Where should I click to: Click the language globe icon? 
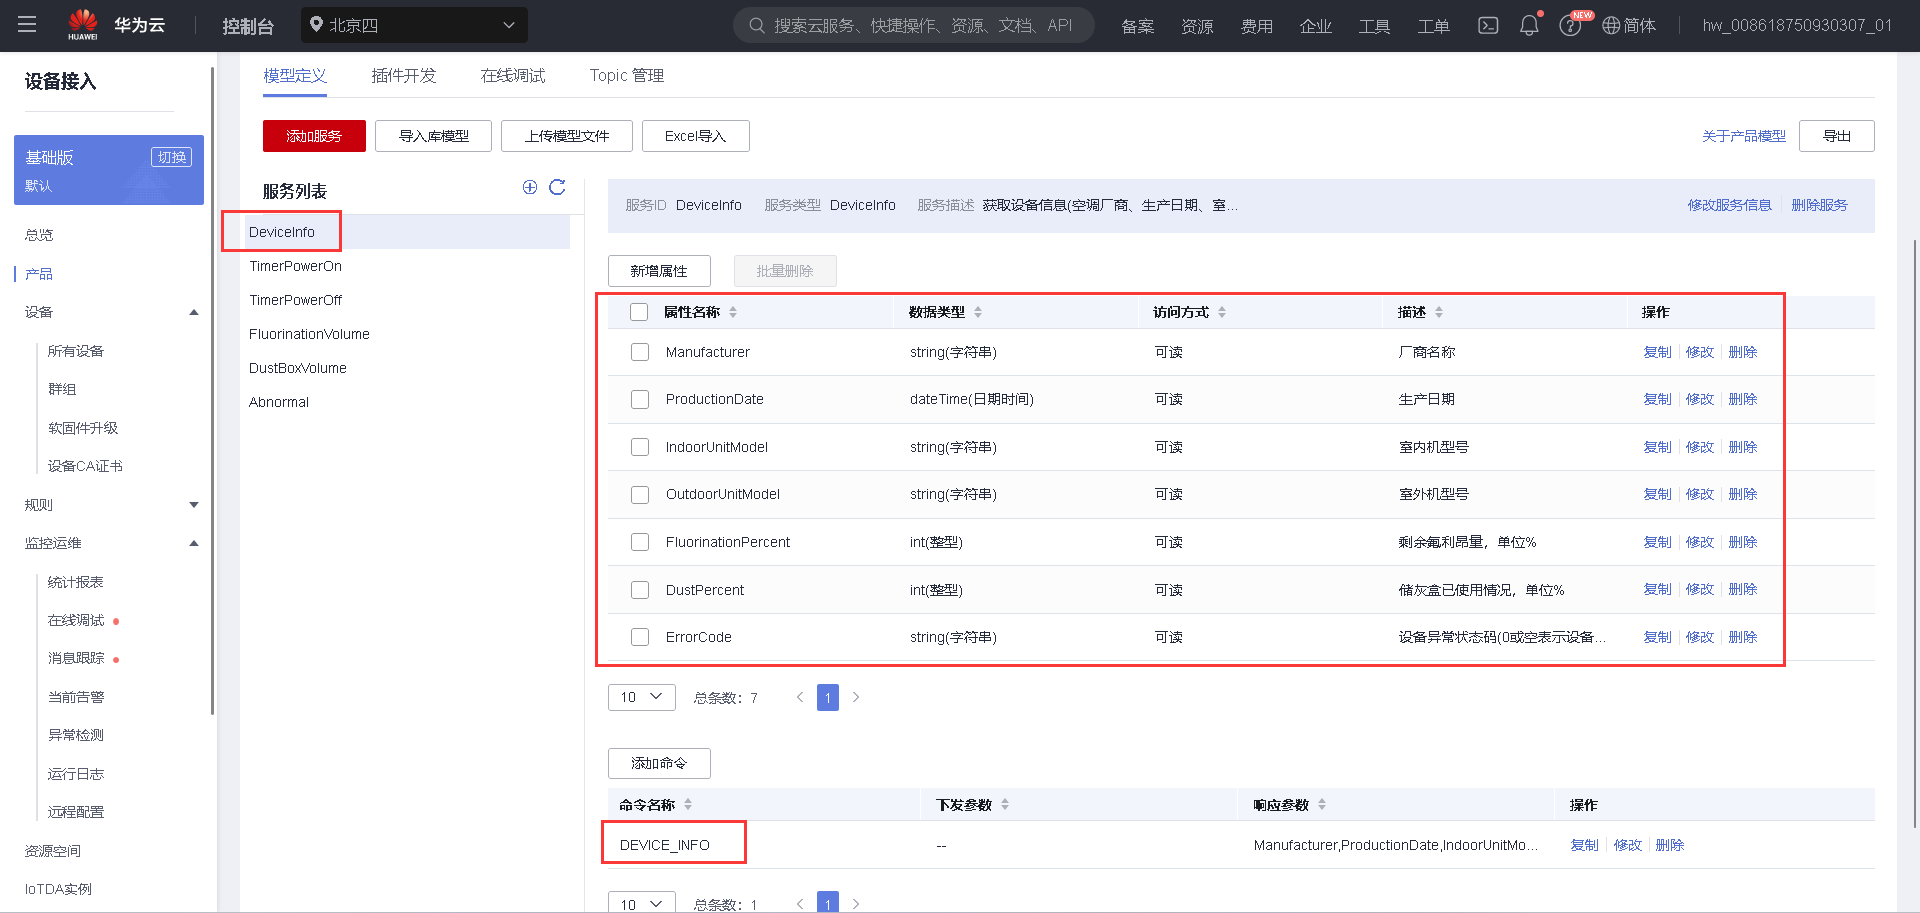(x=1611, y=25)
